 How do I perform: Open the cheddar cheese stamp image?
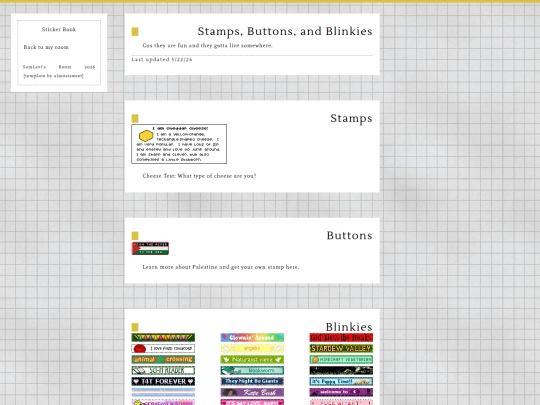[179, 144]
